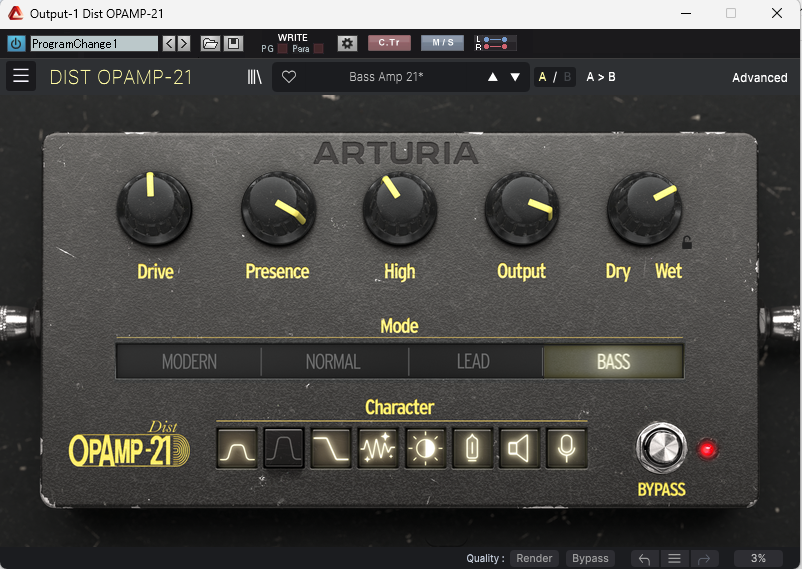Screen dimensions: 802x569
Task: Select LEAD mode
Action: coord(474,362)
